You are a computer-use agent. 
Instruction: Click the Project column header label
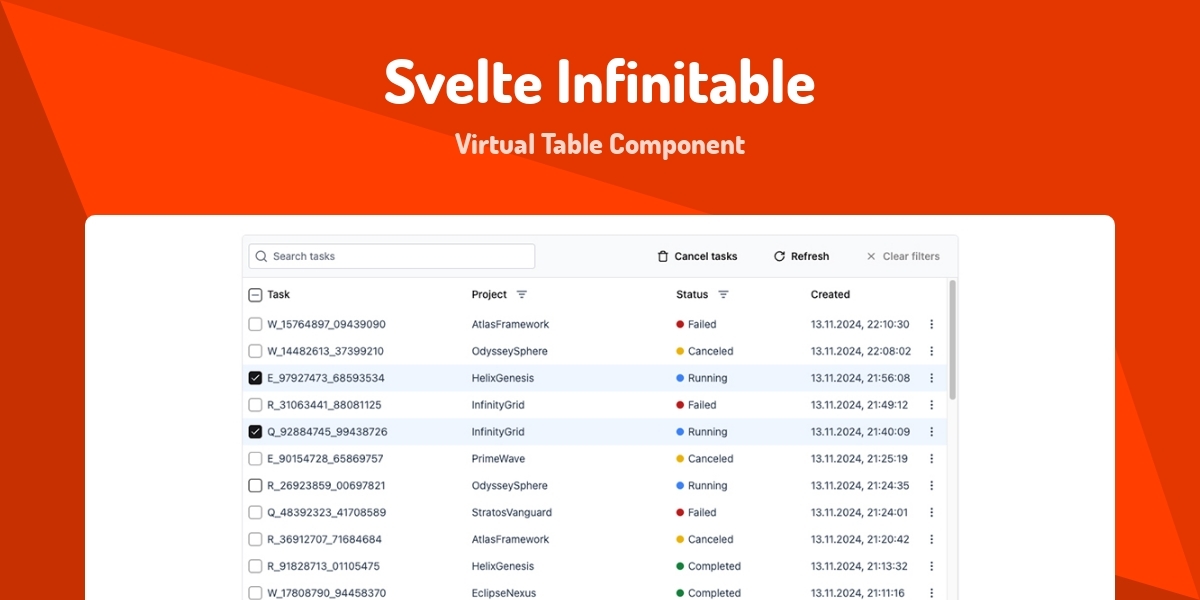490,295
